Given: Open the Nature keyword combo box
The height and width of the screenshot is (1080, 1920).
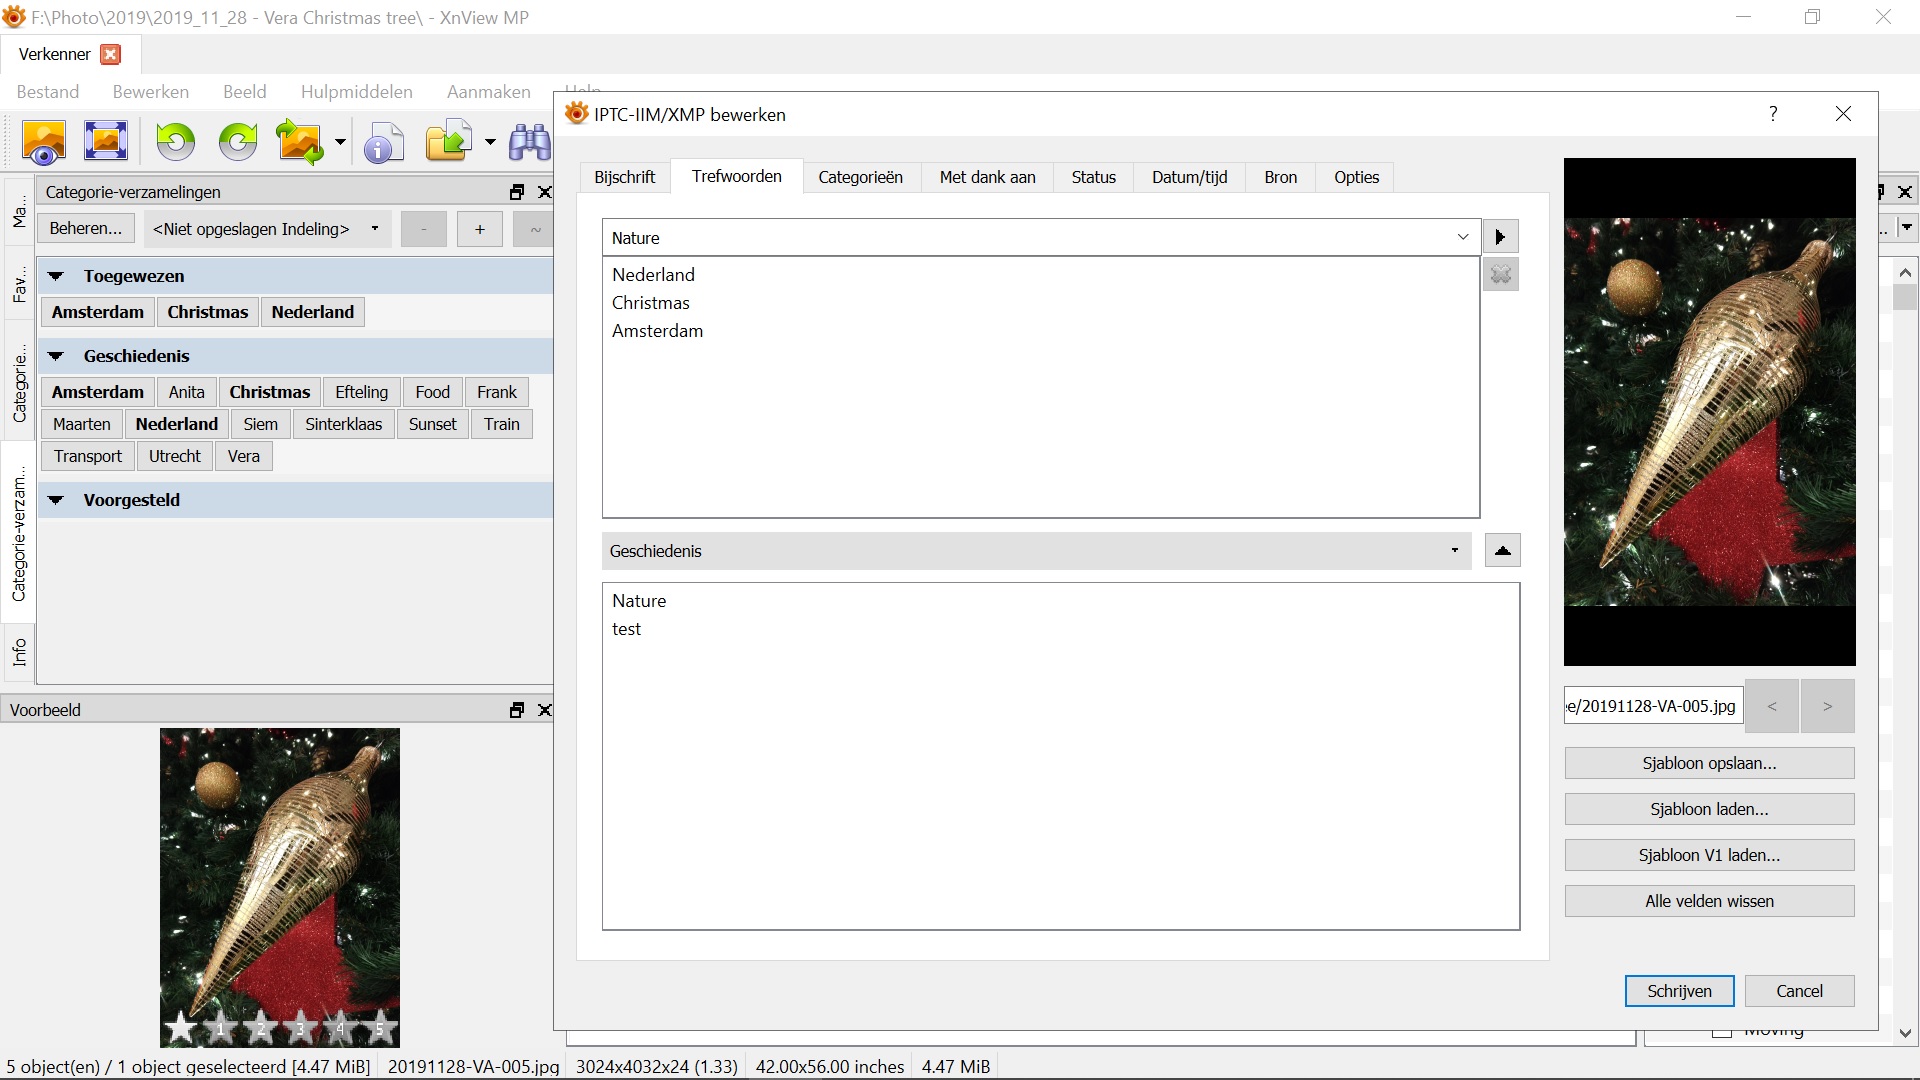Looking at the screenshot, I should coord(1462,237).
